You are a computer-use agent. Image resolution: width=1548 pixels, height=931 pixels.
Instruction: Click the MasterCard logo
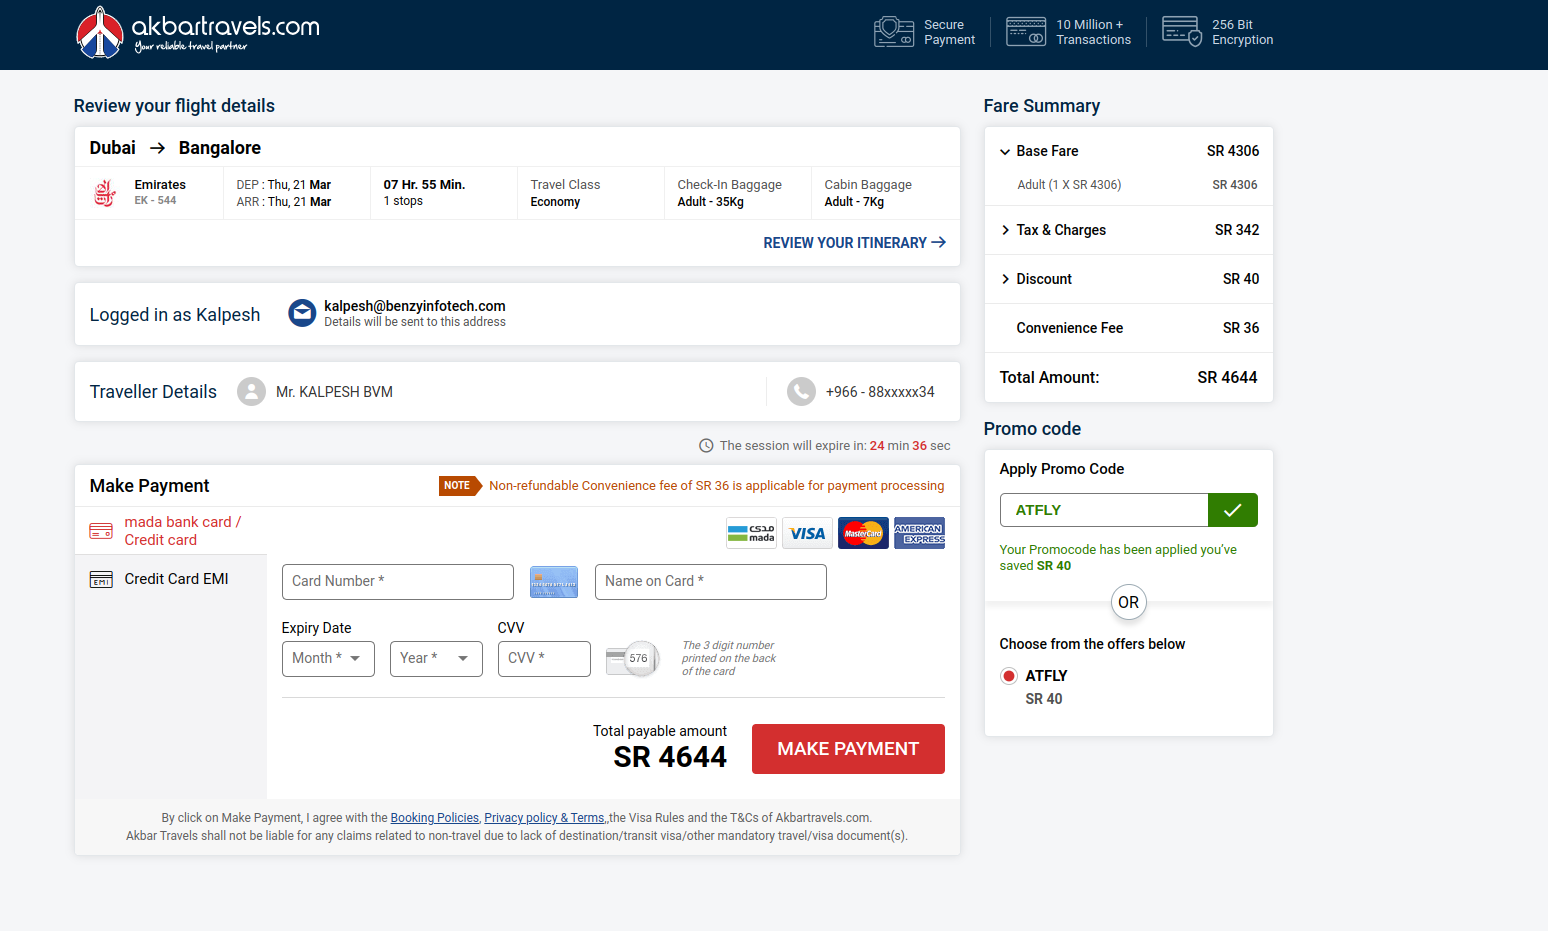(x=863, y=534)
